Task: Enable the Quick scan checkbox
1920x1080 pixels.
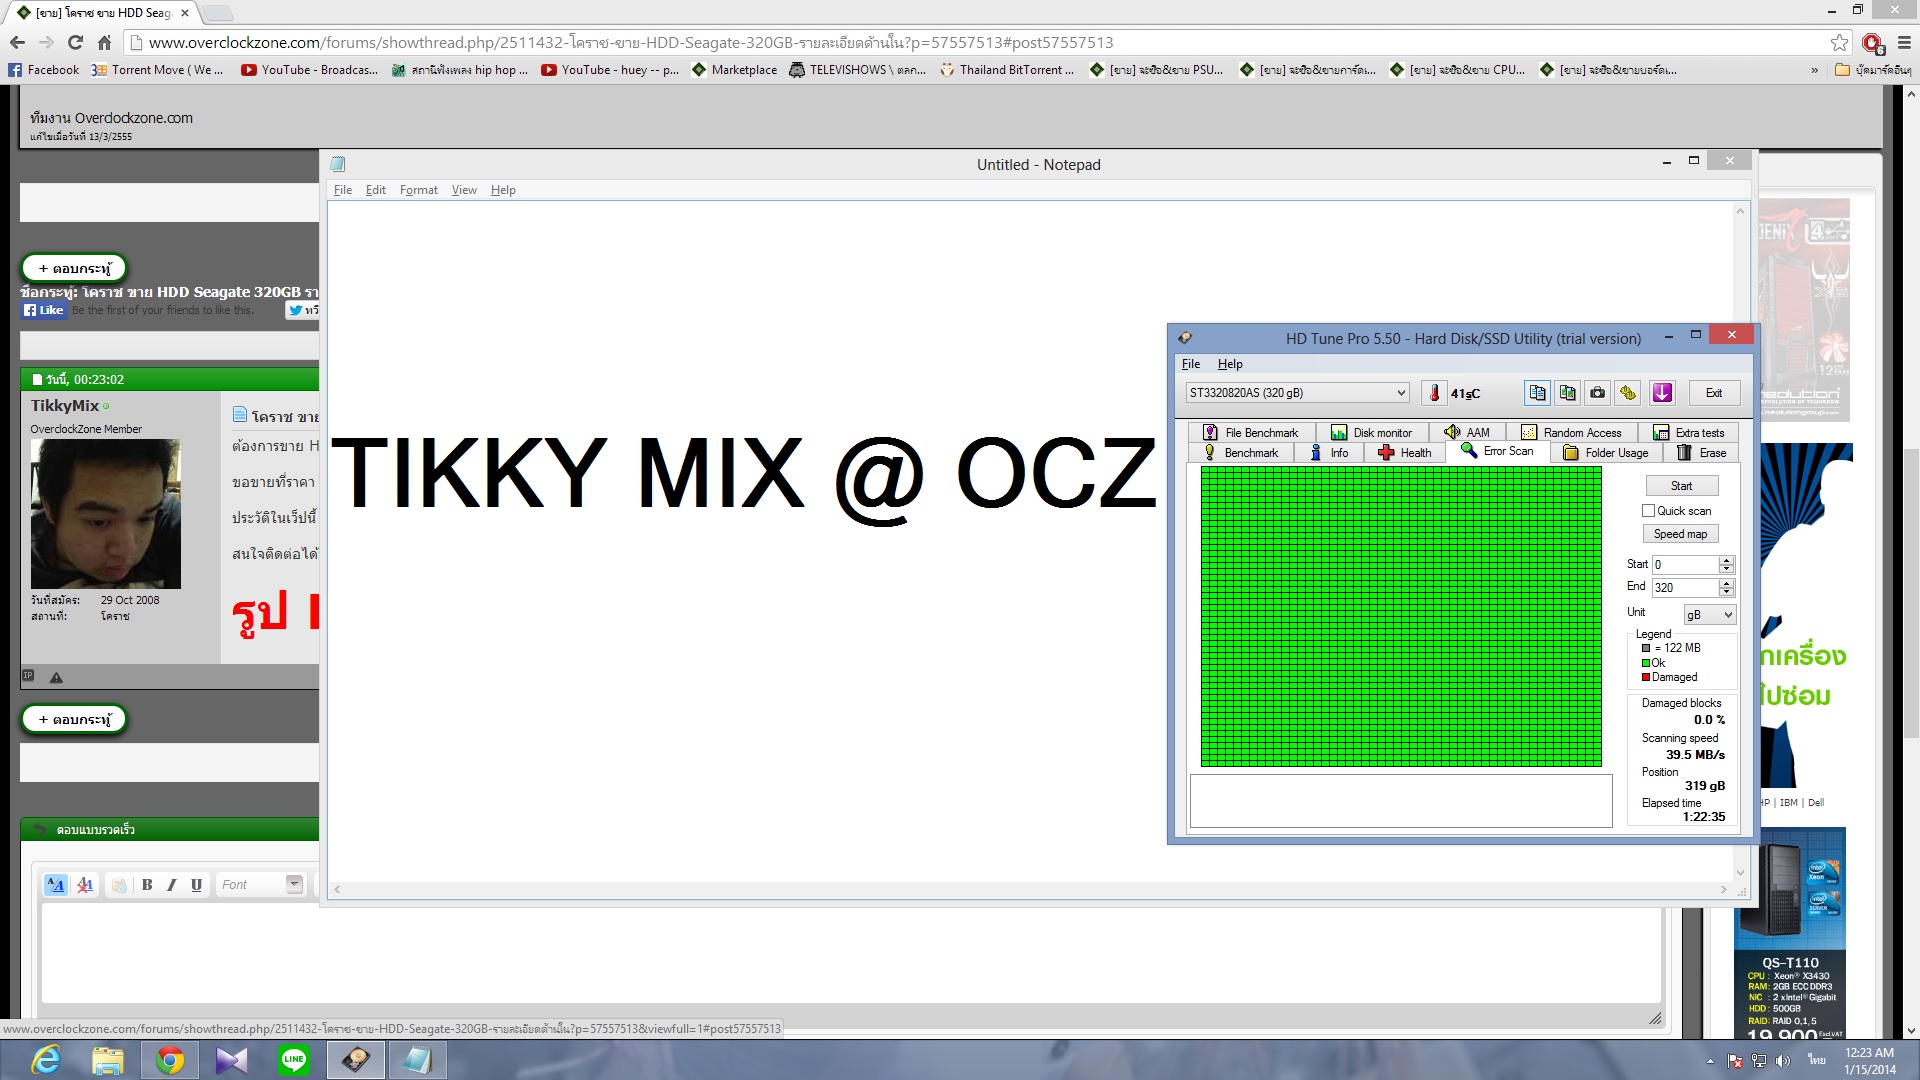Action: pyautogui.click(x=1648, y=511)
